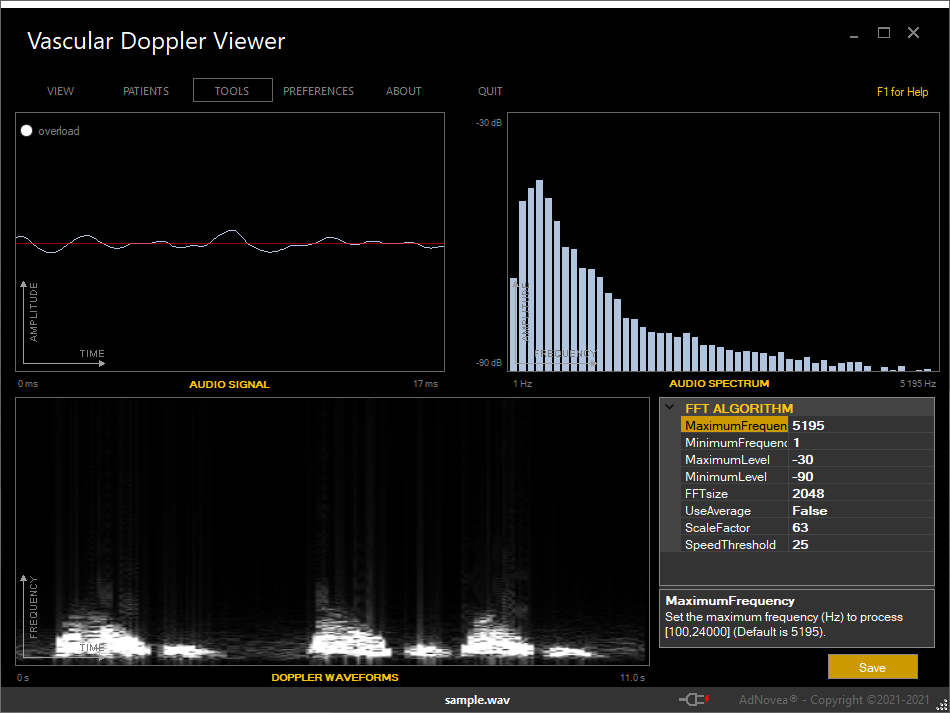Click the Save button
950x713 pixels.
[x=872, y=667]
